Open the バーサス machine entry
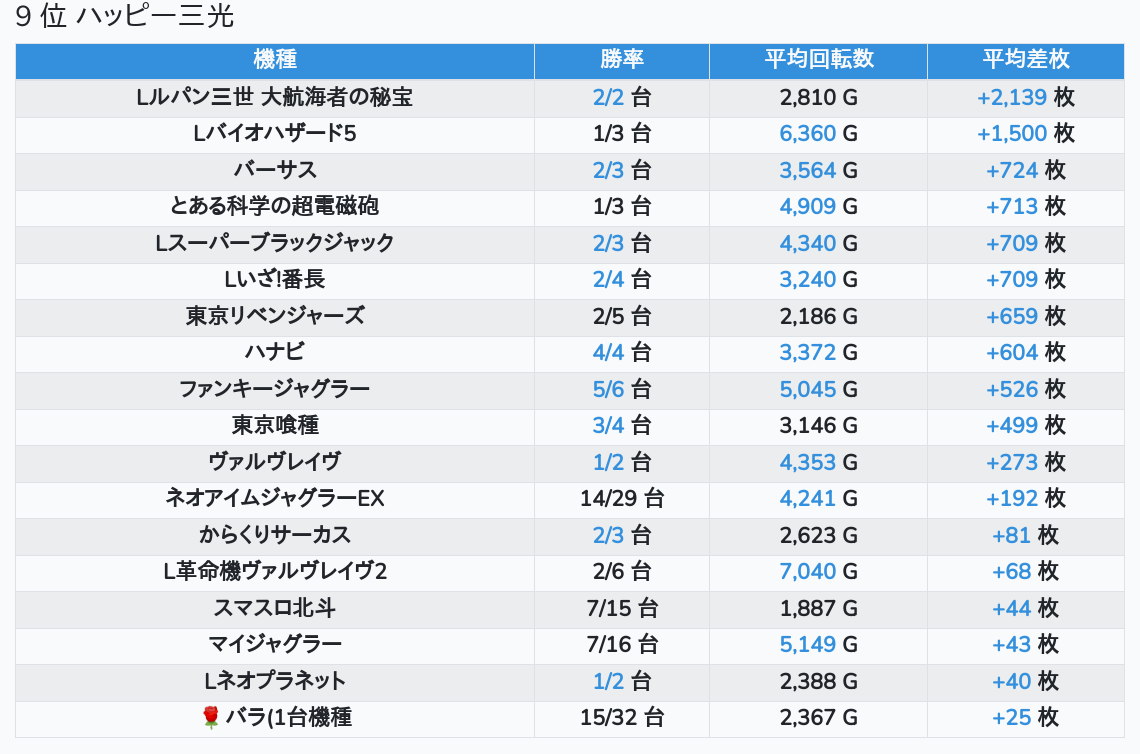 click(x=275, y=170)
